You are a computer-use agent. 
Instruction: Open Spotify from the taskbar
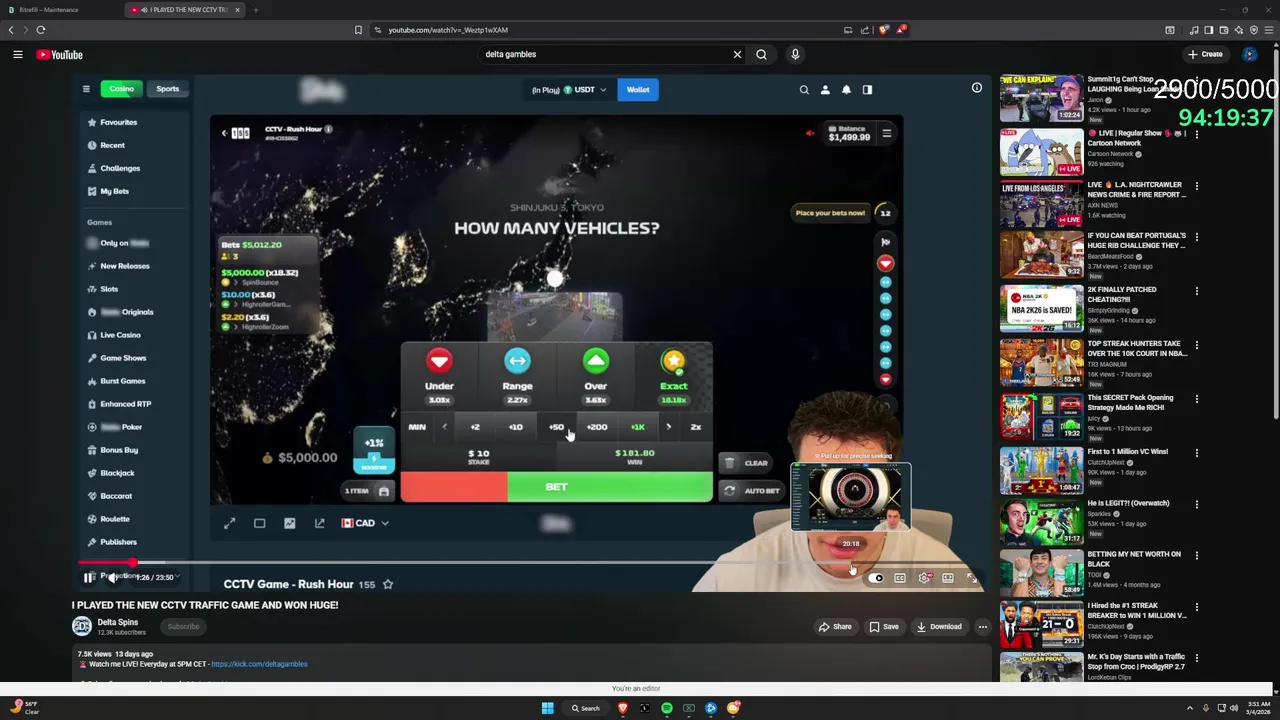(x=666, y=708)
